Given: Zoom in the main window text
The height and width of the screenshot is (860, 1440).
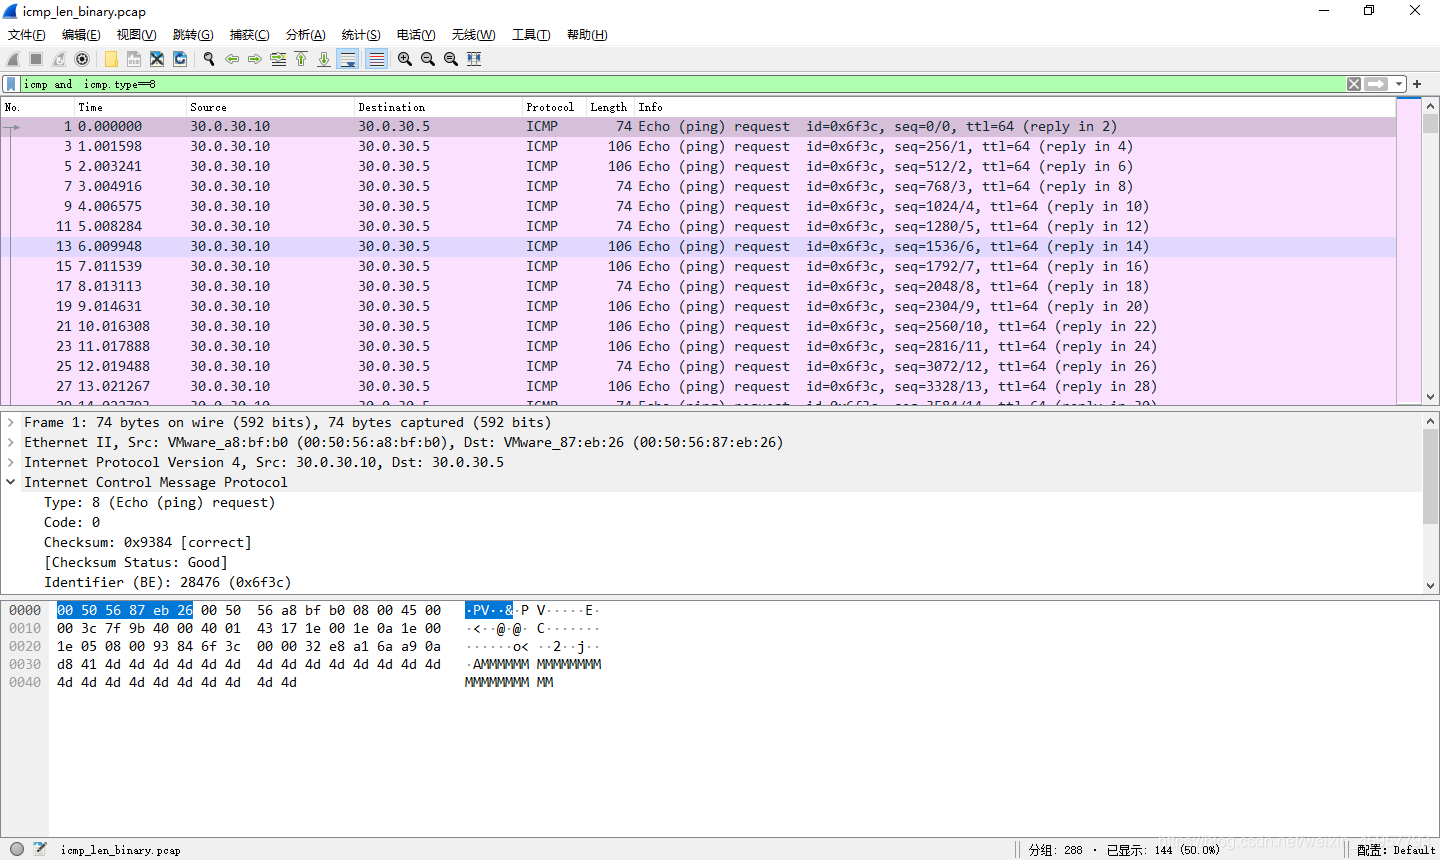Looking at the screenshot, I should tap(405, 59).
